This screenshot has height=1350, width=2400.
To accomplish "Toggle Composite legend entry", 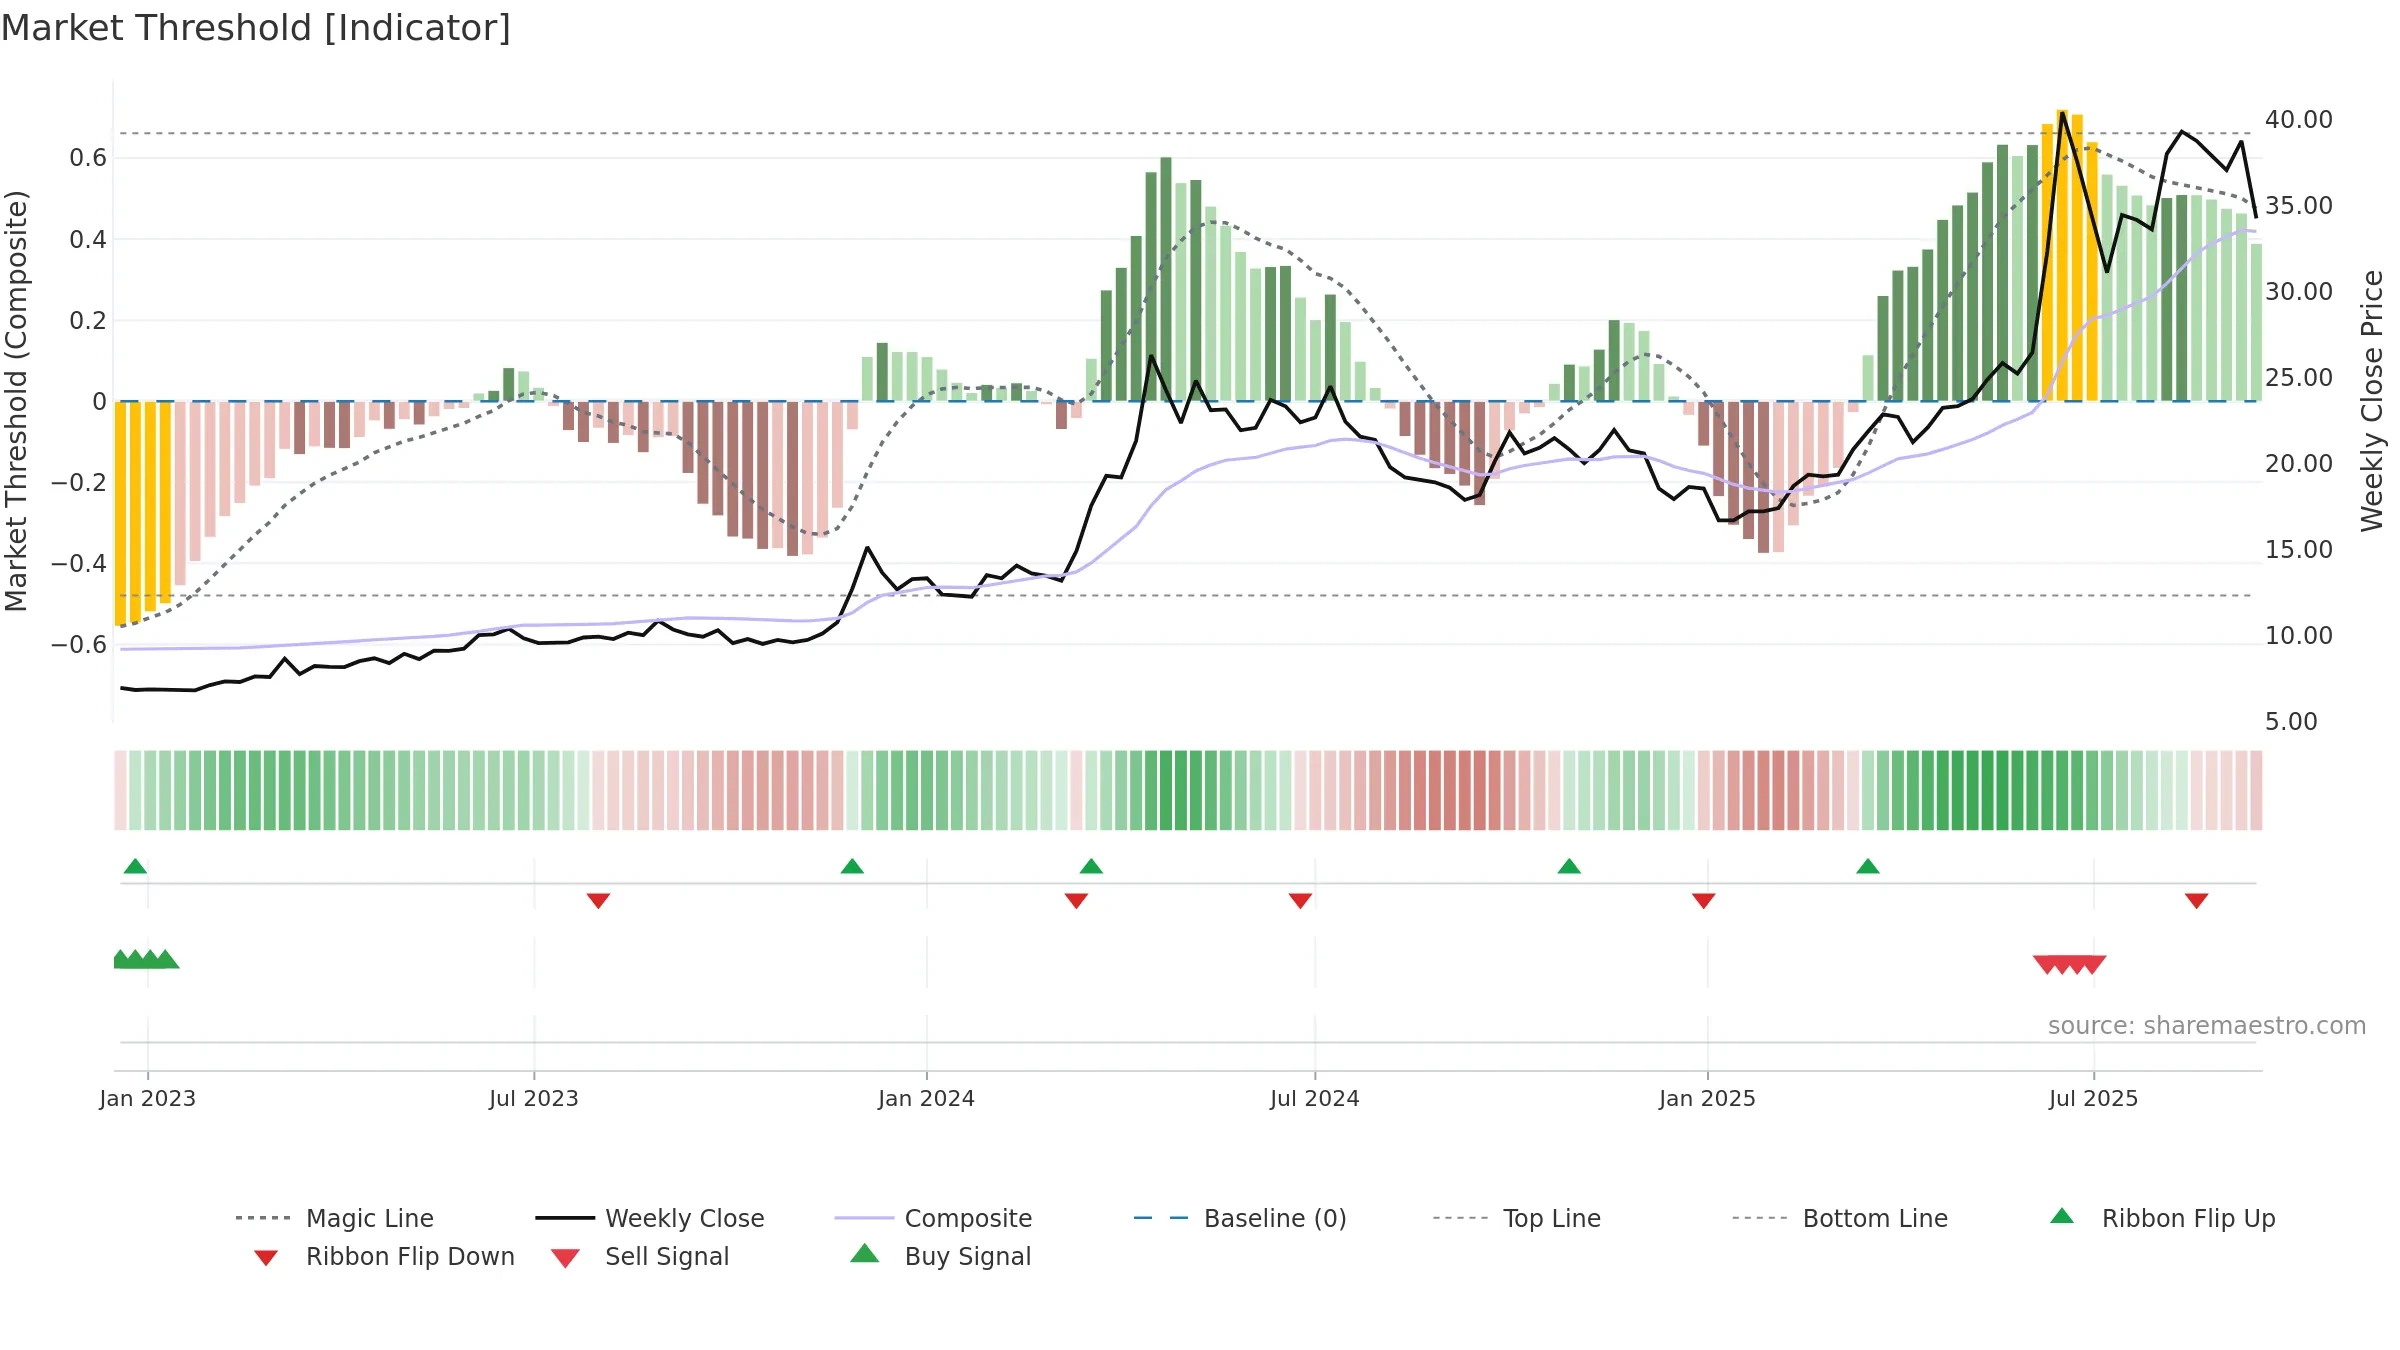I will coord(933,1218).
